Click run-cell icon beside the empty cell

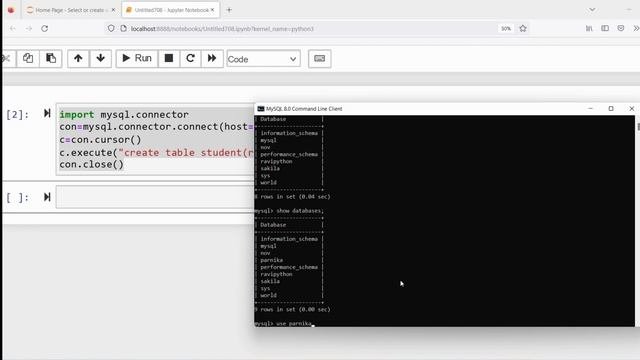(x=47, y=197)
